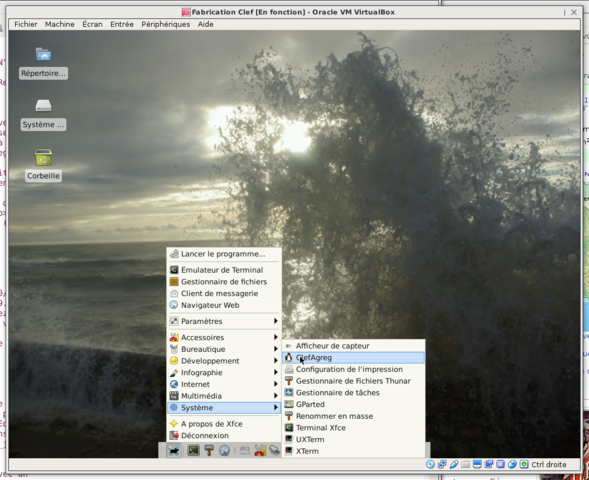The width and height of the screenshot is (589, 480).
Task: Click the Fabrication Clef VirtualBox title bar
Action: pyautogui.click(x=293, y=12)
